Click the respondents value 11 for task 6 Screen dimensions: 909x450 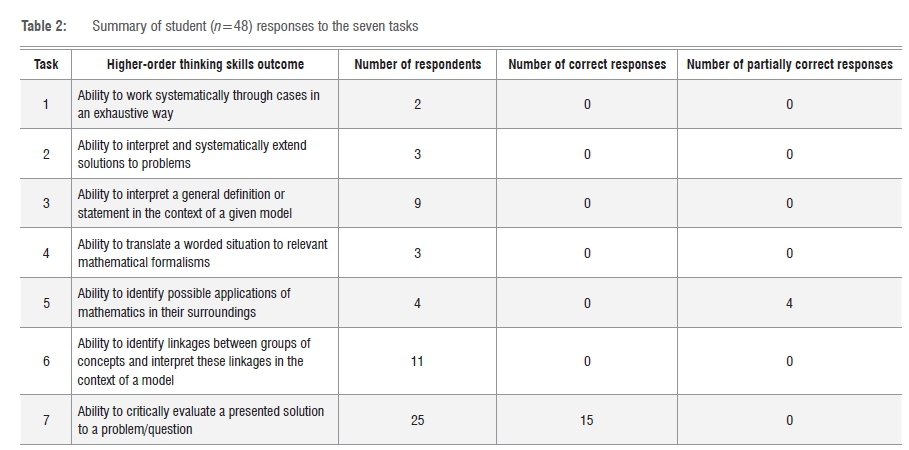pyautogui.click(x=417, y=361)
